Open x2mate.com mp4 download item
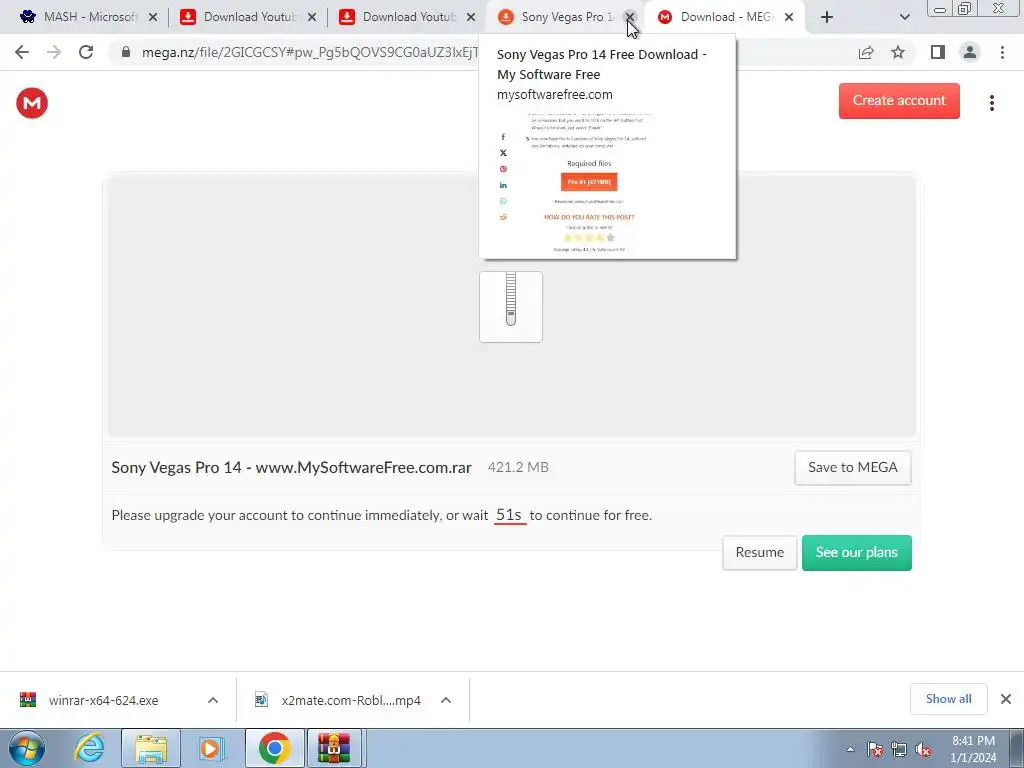 [351, 701]
